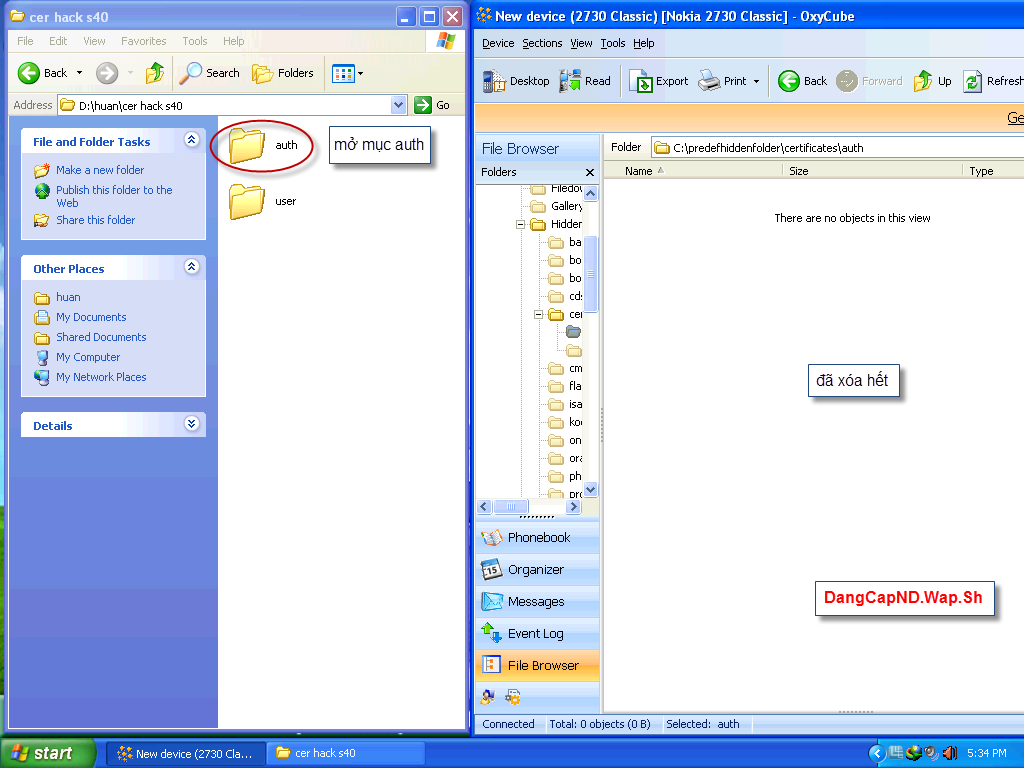Open the Explorer address bar dropdown
Image resolution: width=1024 pixels, height=768 pixels.
point(398,104)
